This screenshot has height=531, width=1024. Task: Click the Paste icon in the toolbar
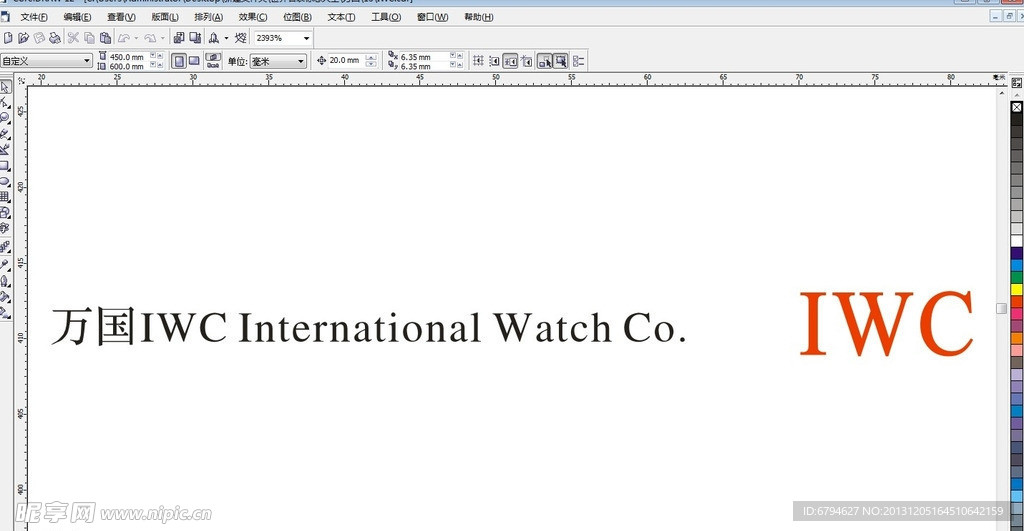[x=105, y=38]
